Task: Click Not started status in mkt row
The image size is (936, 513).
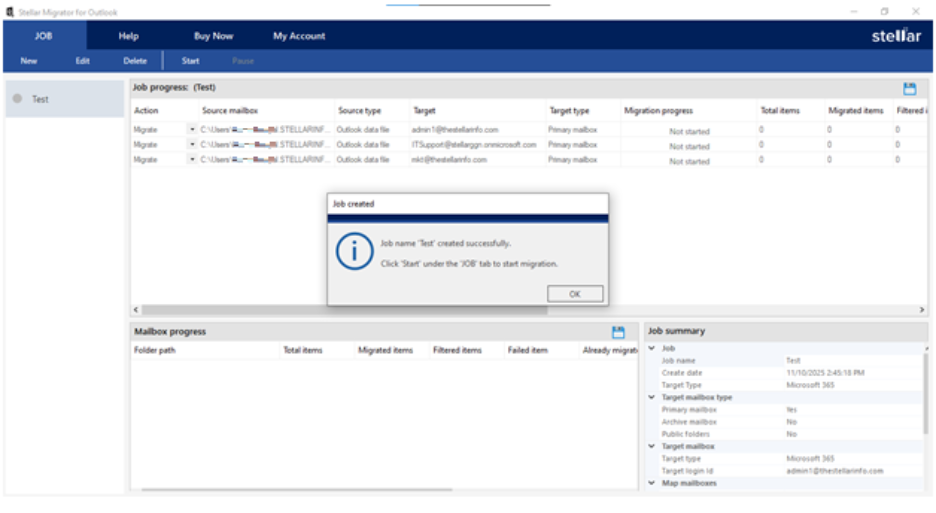Action: (689, 162)
